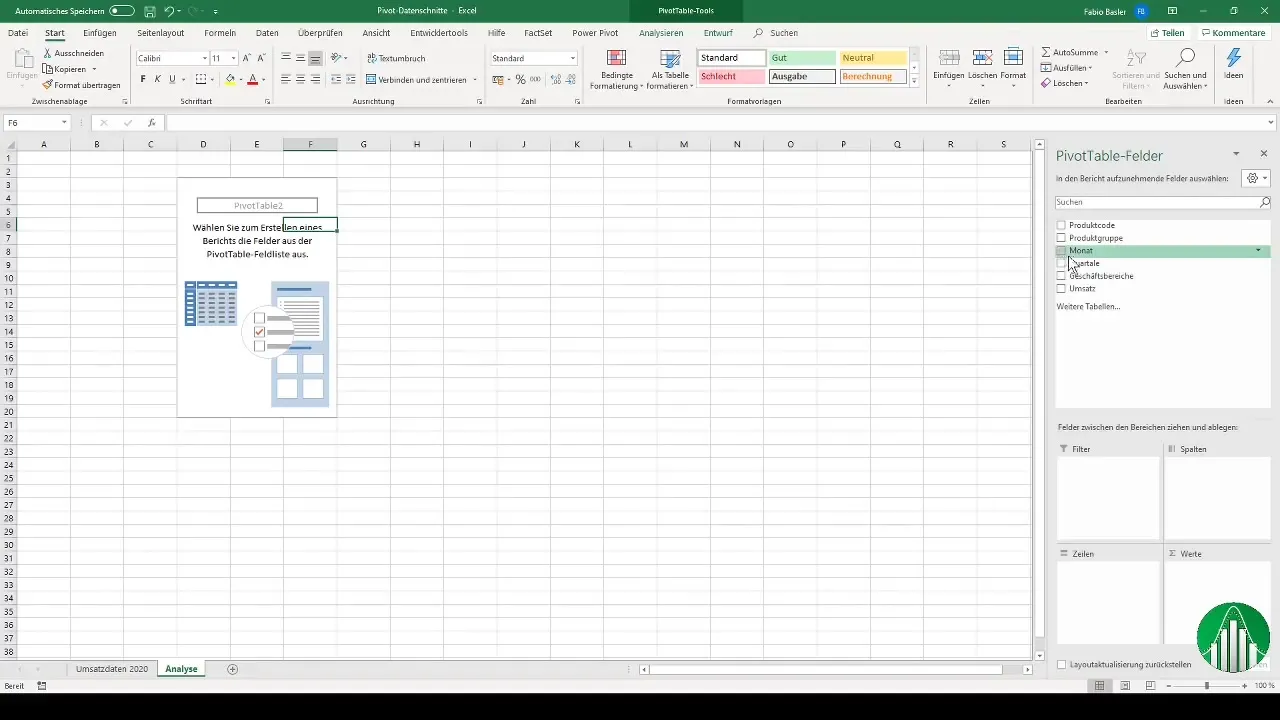Click the PivotTable fields Suchen box

click(1163, 202)
